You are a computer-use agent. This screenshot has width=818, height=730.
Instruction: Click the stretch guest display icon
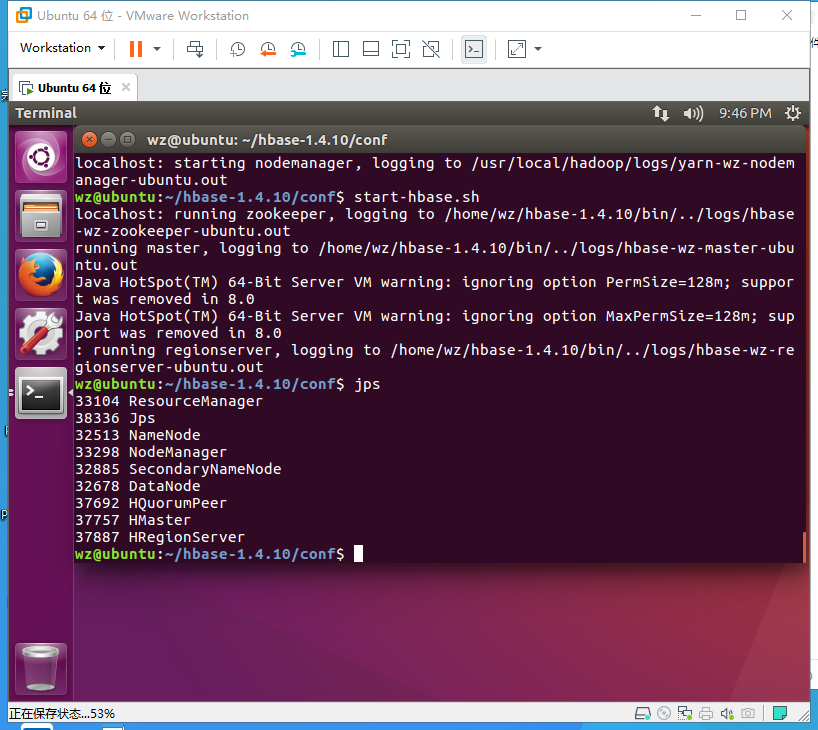(516, 49)
